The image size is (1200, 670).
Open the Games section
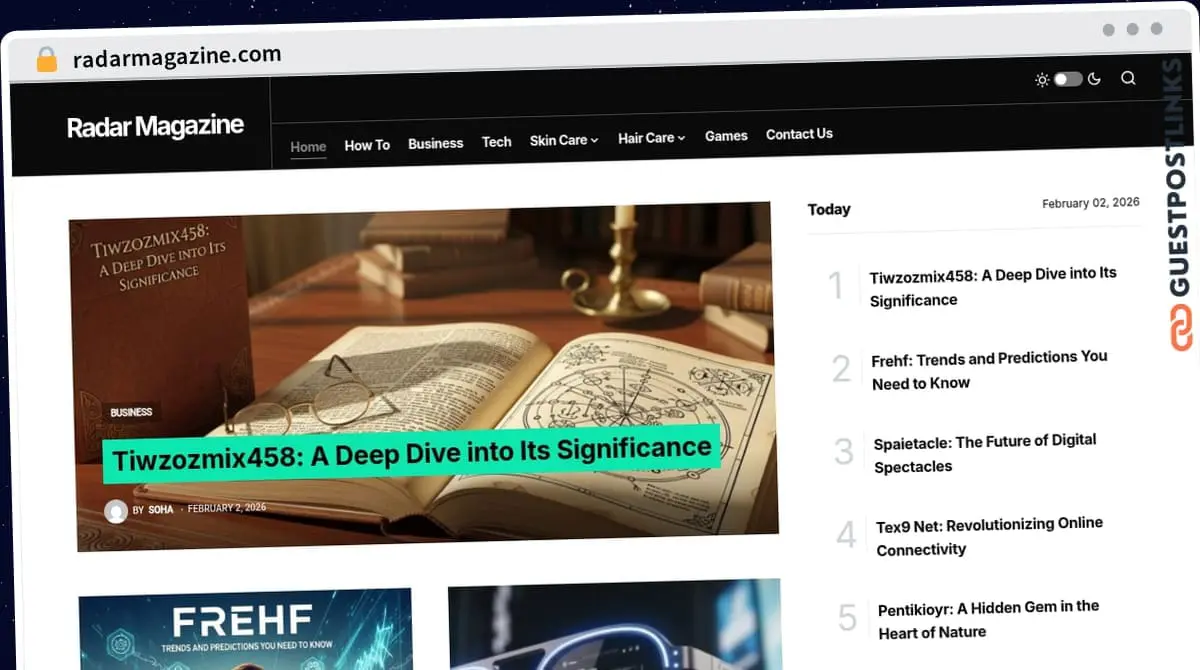pyautogui.click(x=726, y=136)
